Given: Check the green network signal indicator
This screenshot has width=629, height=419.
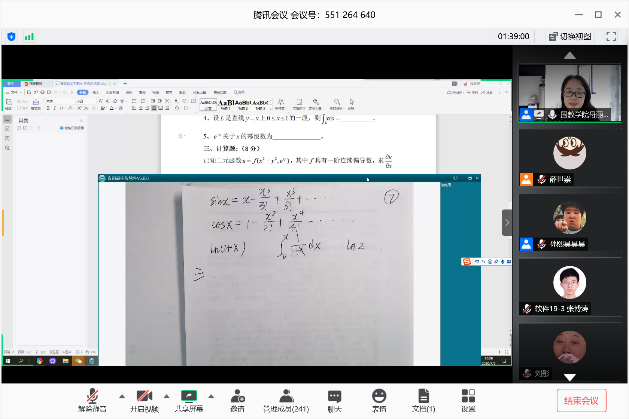Looking at the screenshot, I should click(x=29, y=36).
